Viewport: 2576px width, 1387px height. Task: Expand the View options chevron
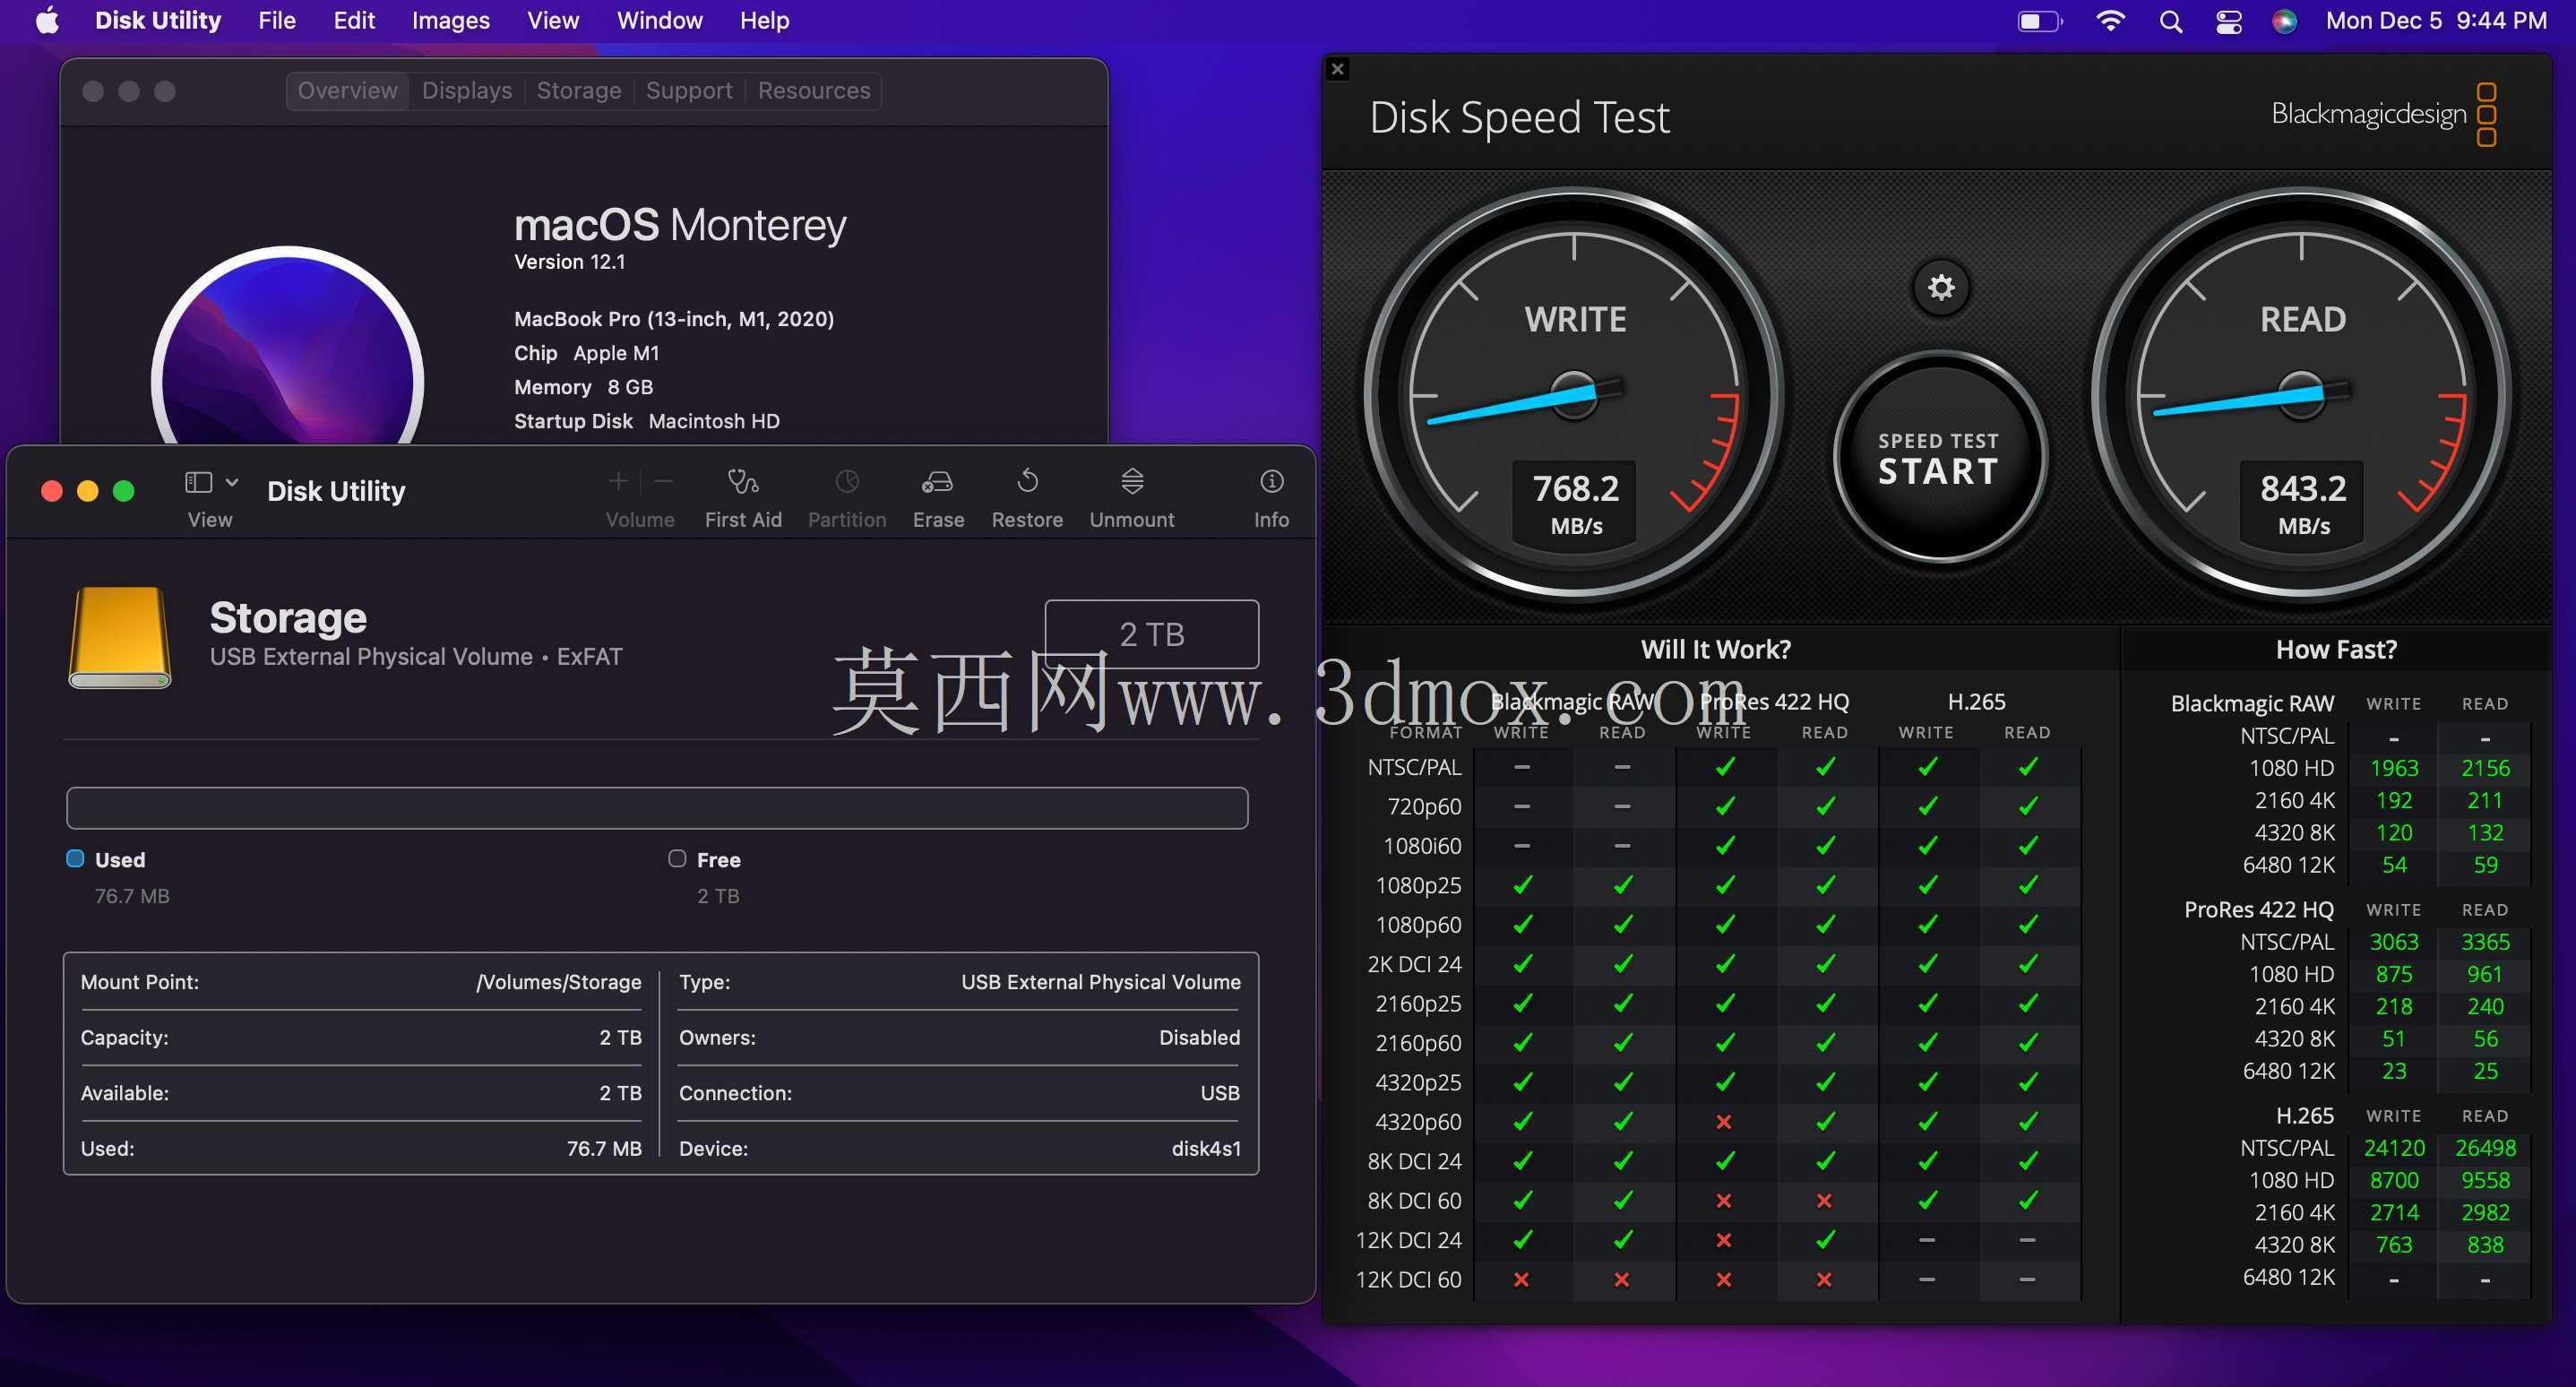(232, 482)
